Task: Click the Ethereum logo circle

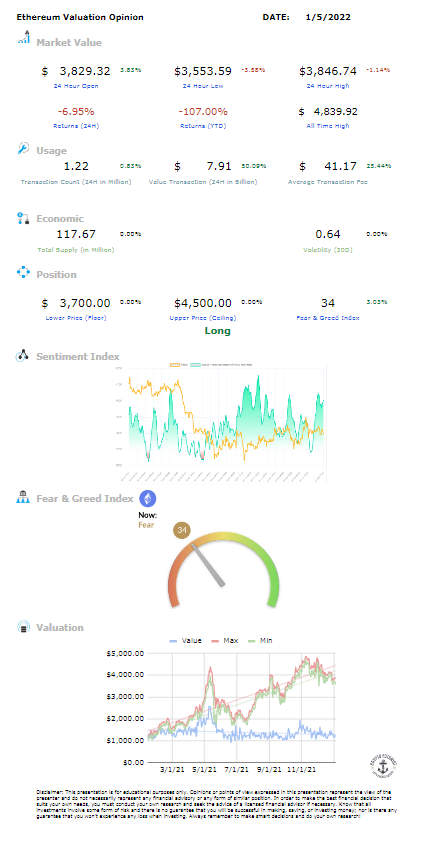Action: pos(148,498)
